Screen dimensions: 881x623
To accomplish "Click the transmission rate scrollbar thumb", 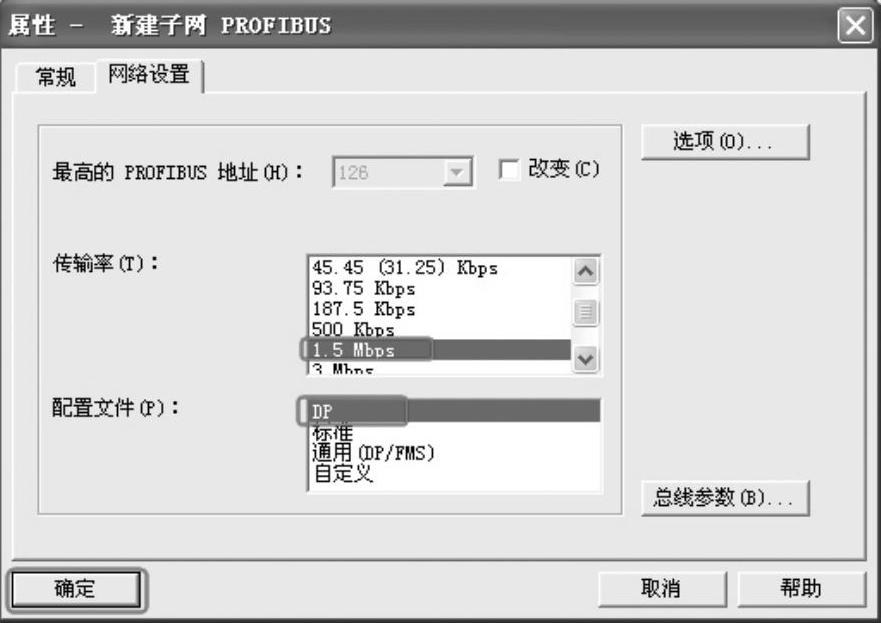I will (x=585, y=312).
